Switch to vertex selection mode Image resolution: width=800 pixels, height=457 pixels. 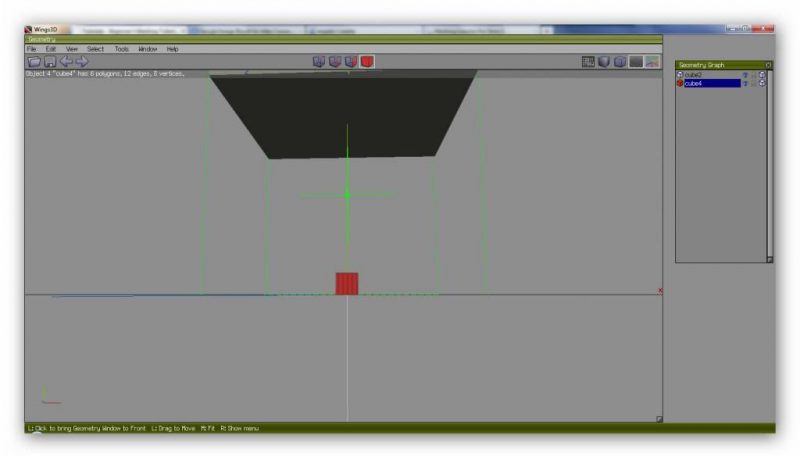[x=319, y=62]
